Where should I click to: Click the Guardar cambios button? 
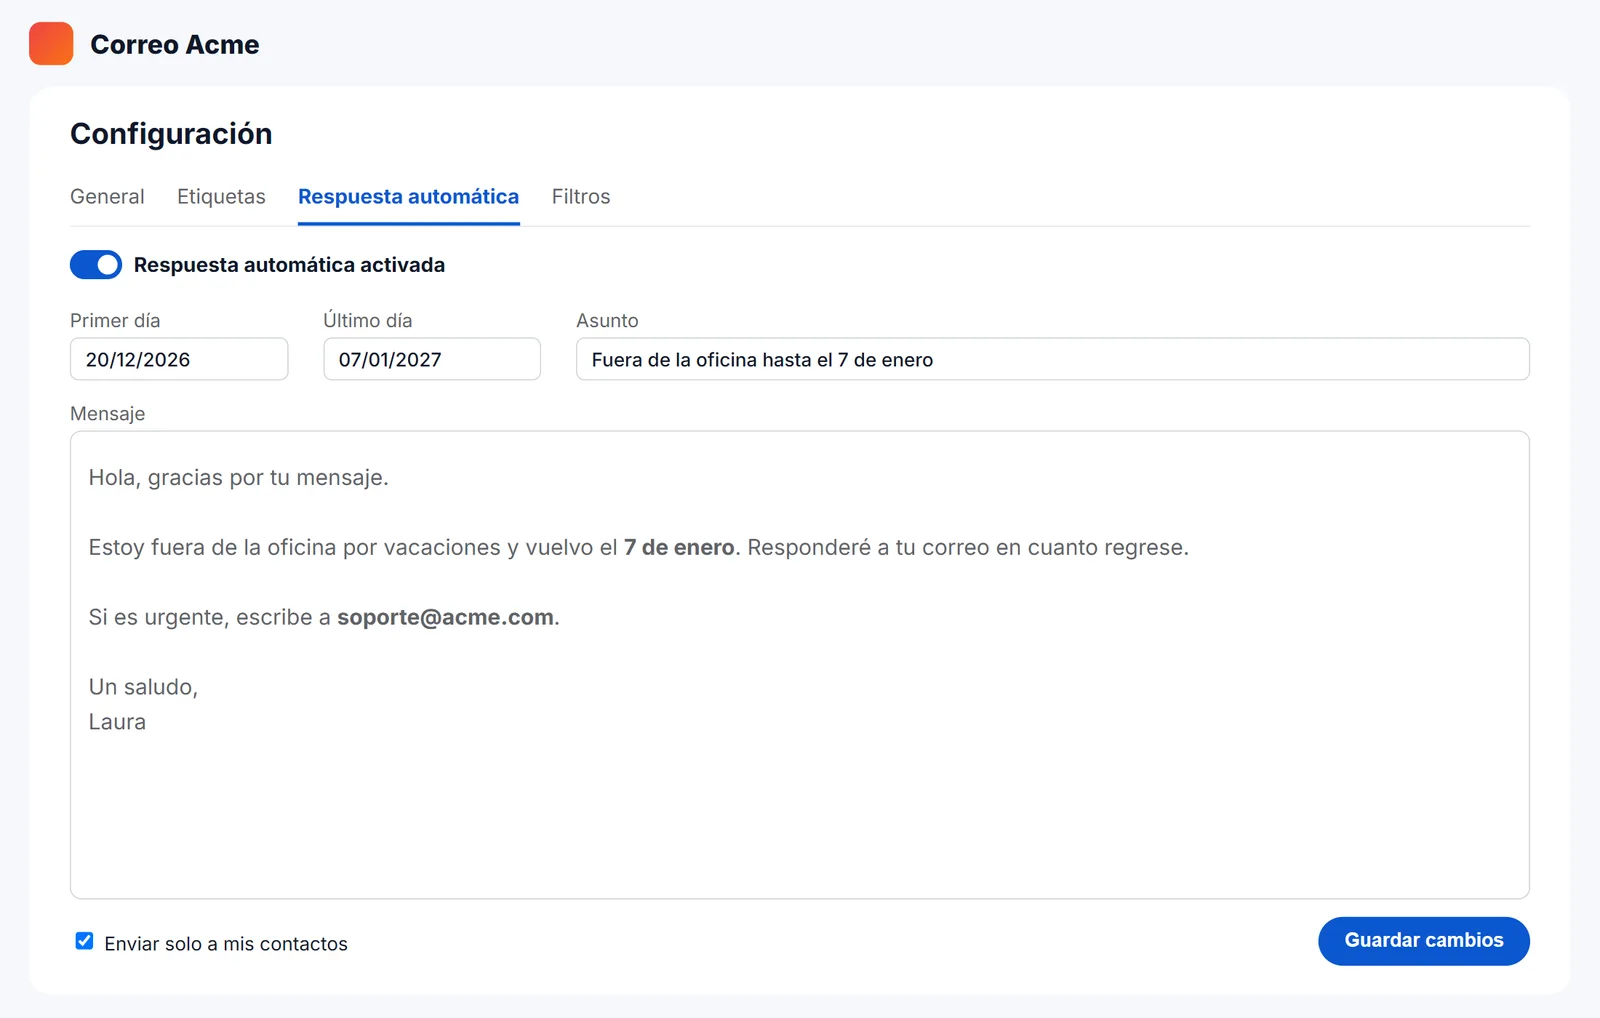[x=1424, y=941]
